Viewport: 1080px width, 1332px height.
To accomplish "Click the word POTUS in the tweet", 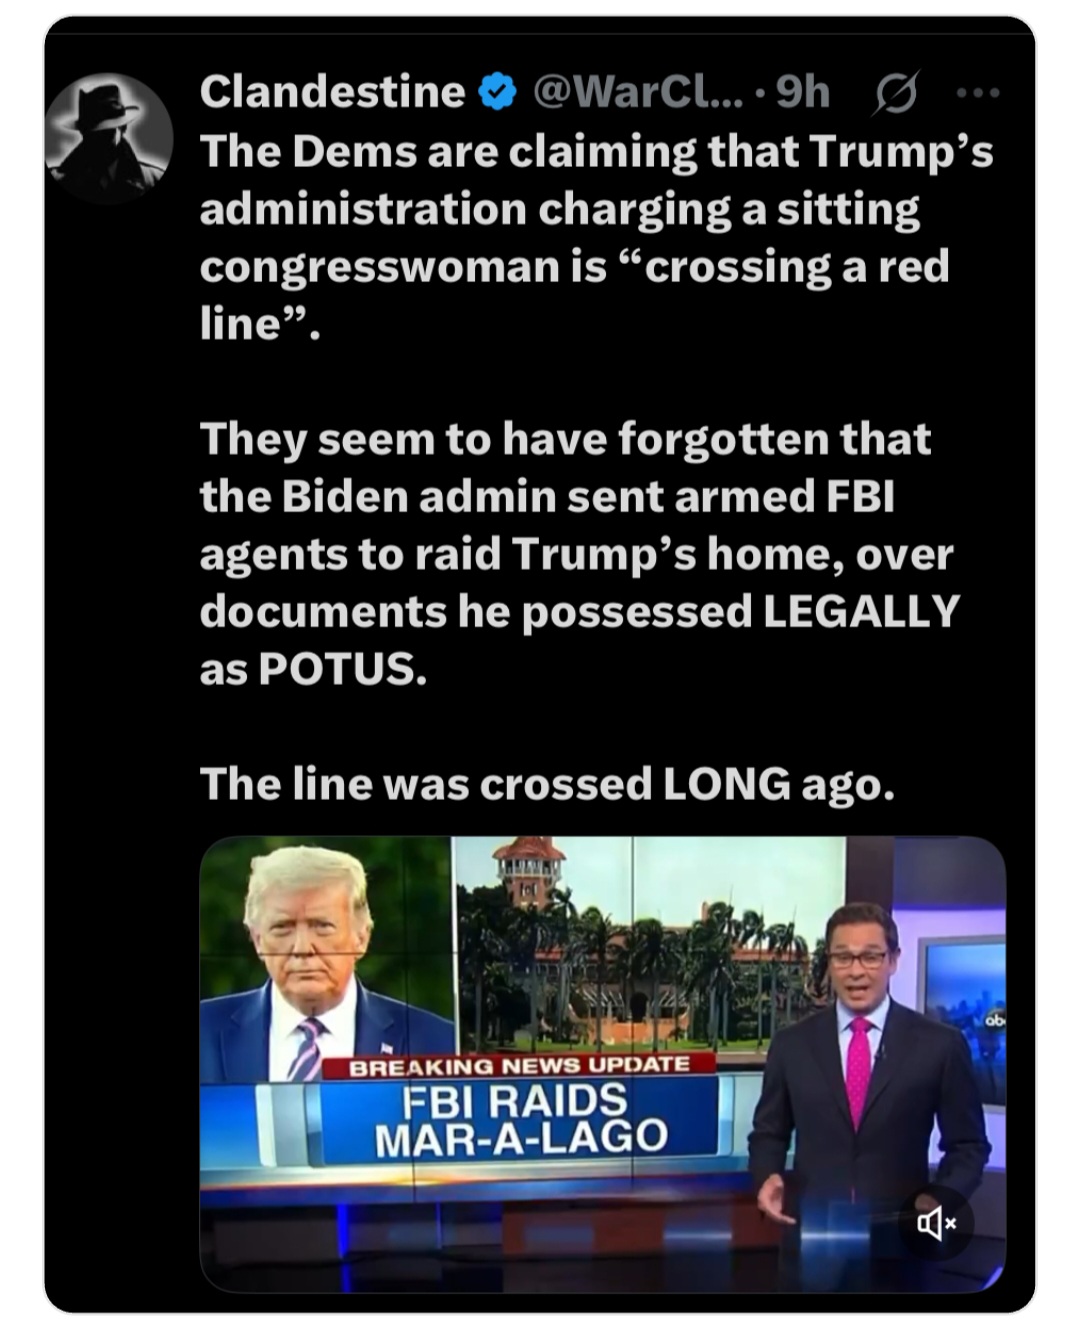I will point(342,669).
